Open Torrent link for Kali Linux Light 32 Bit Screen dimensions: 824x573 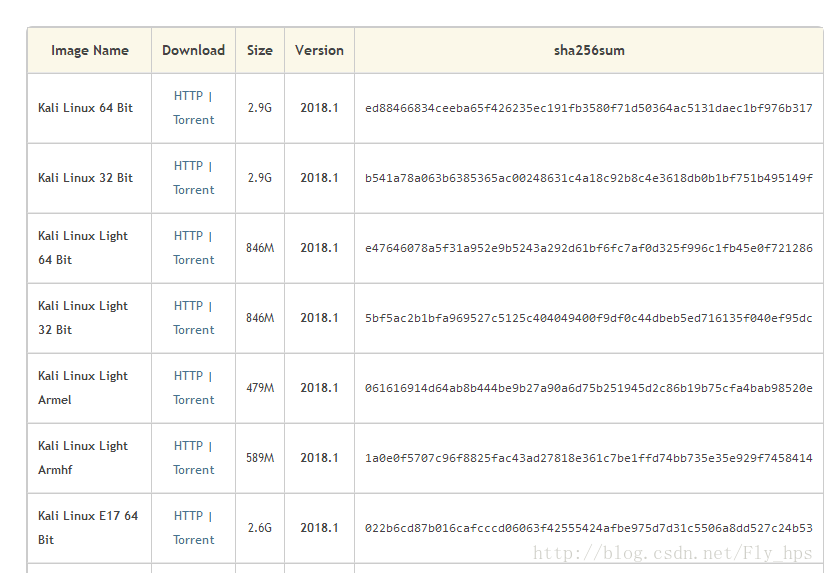(194, 330)
